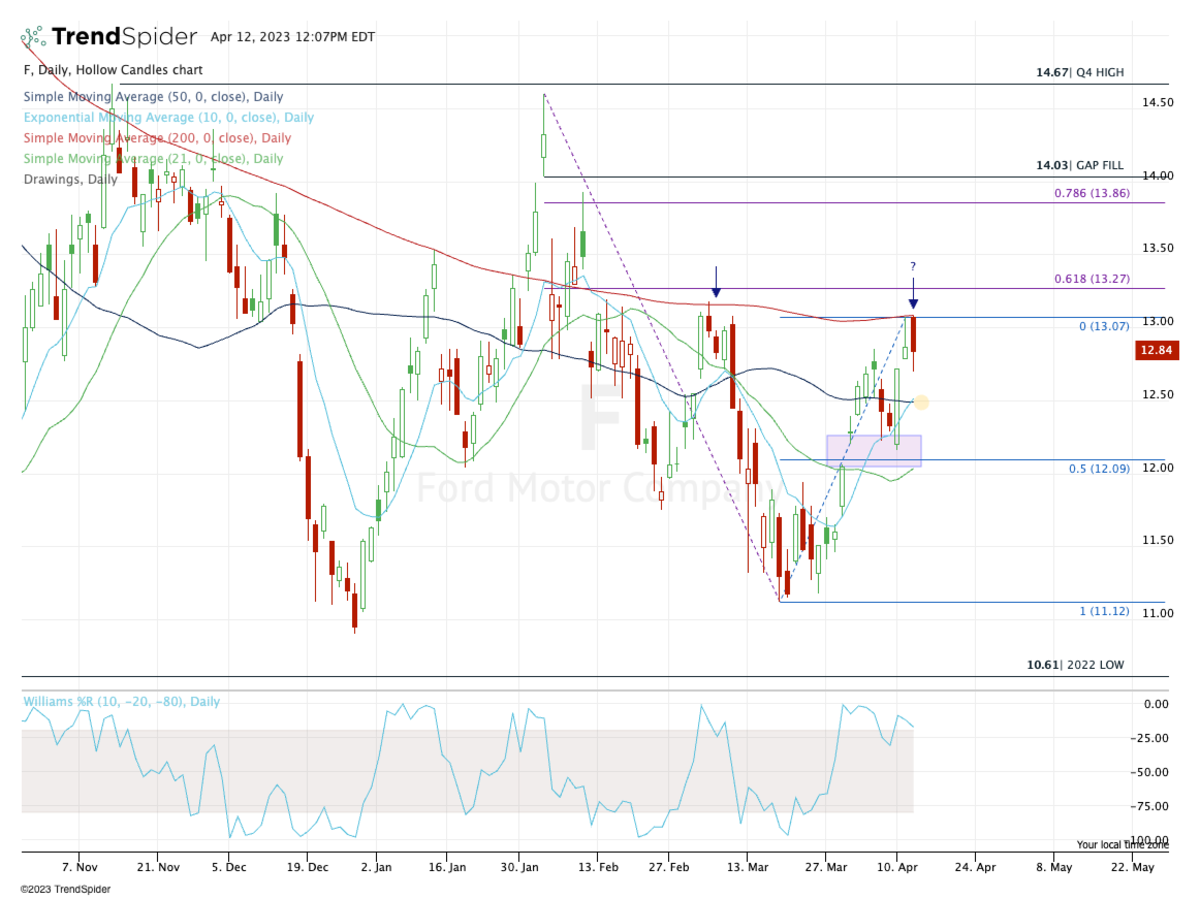Click the 0.618 (13.27) Fibonacci label
The height and width of the screenshot is (899, 1200).
pyautogui.click(x=1092, y=279)
